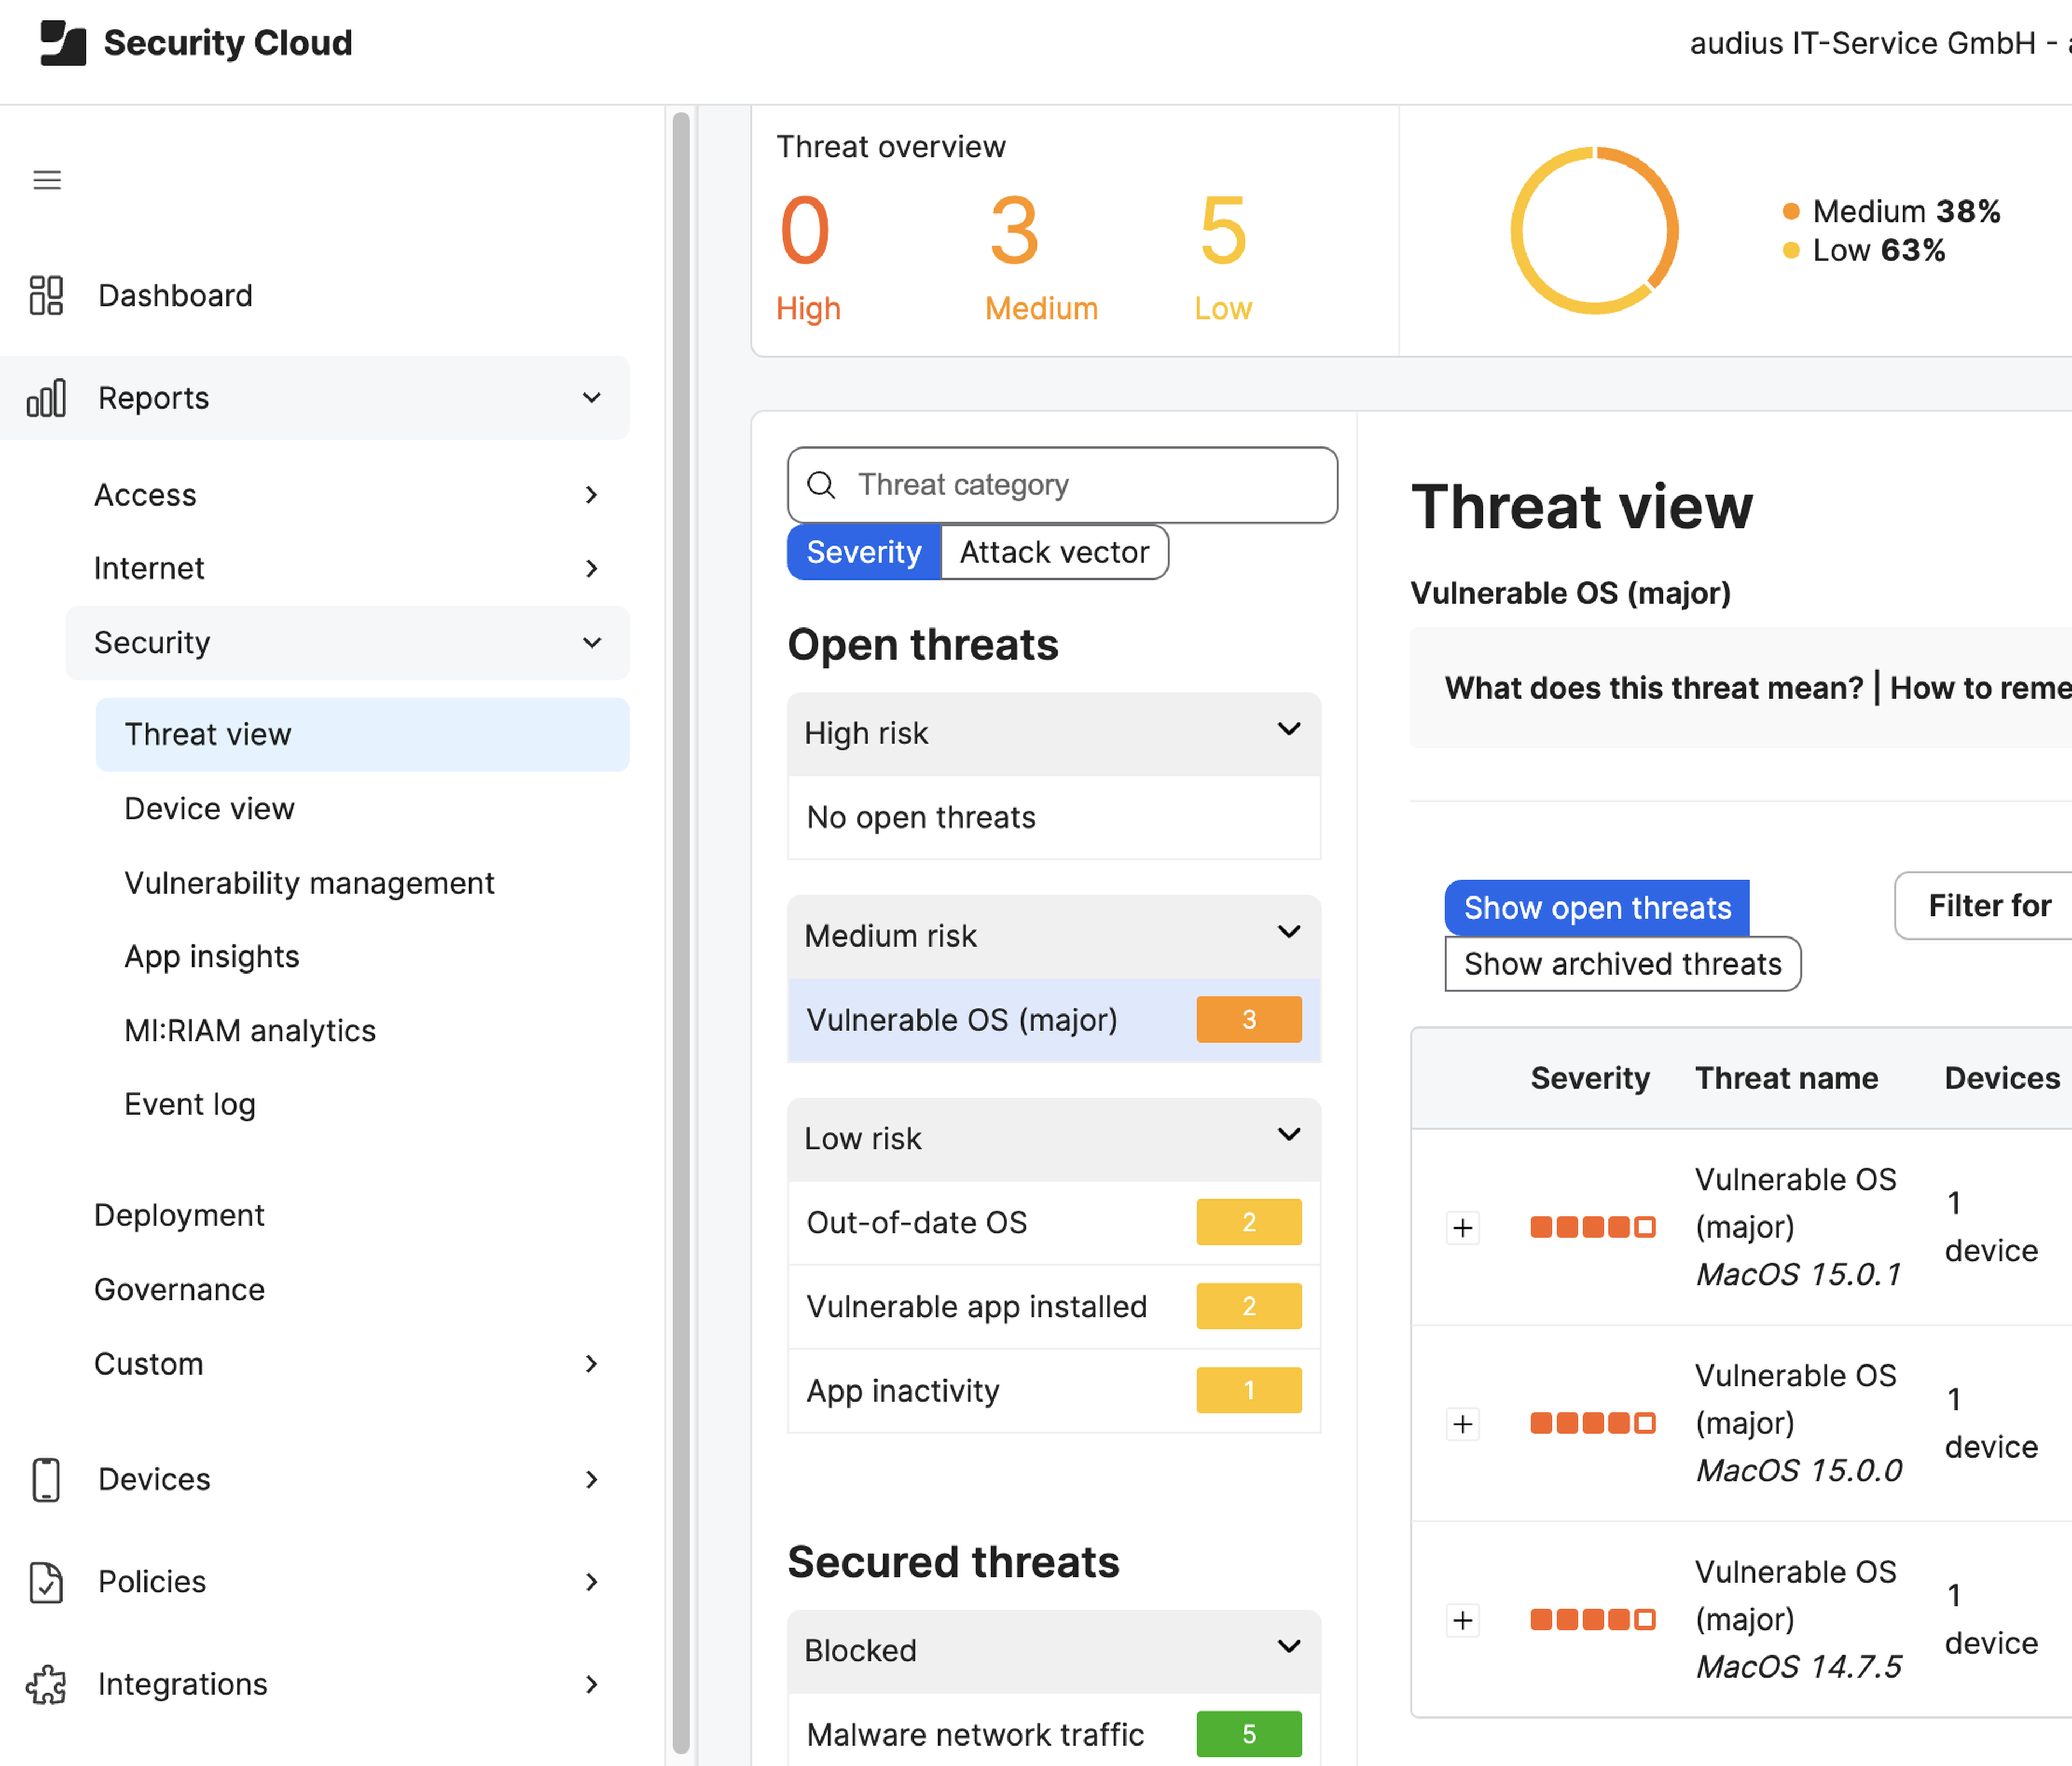Click the Devices phone icon
Screen dimensions: 2072x1766
[46, 1479]
